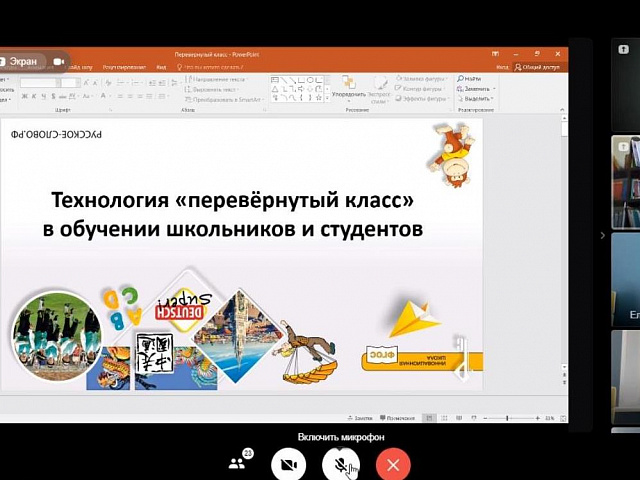Justify the text

click(x=149, y=96)
